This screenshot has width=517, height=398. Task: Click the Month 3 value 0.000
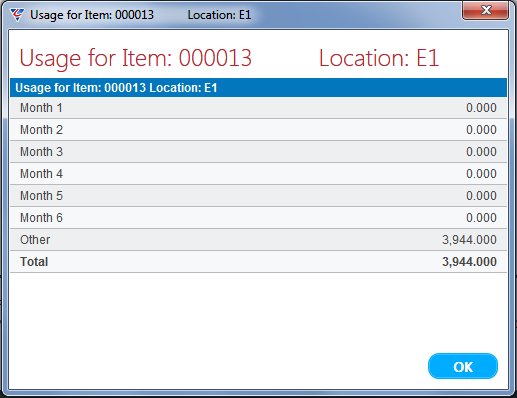pyautogui.click(x=481, y=152)
